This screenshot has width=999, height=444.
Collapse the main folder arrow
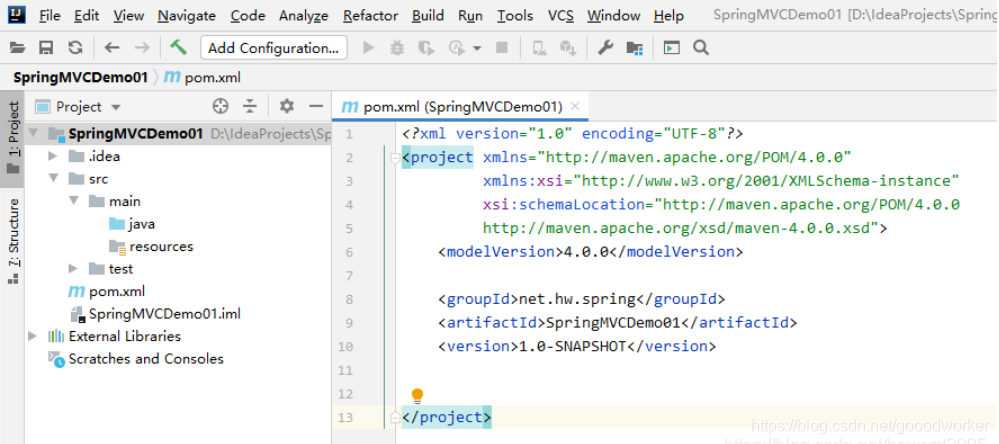click(x=74, y=201)
